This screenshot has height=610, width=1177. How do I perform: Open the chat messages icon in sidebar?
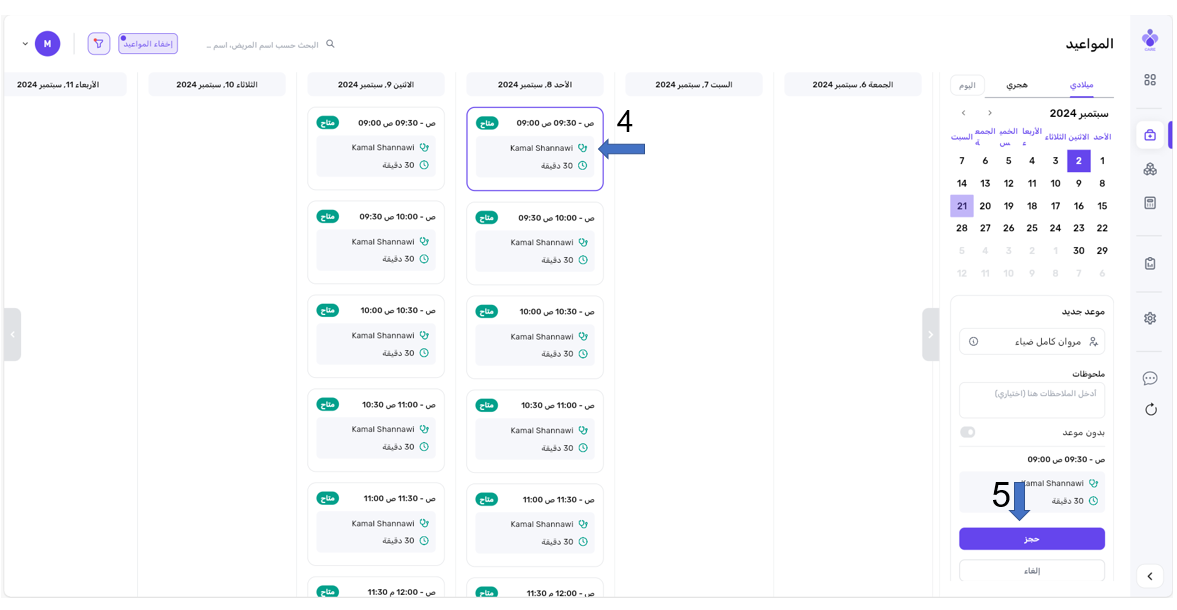coord(1150,378)
